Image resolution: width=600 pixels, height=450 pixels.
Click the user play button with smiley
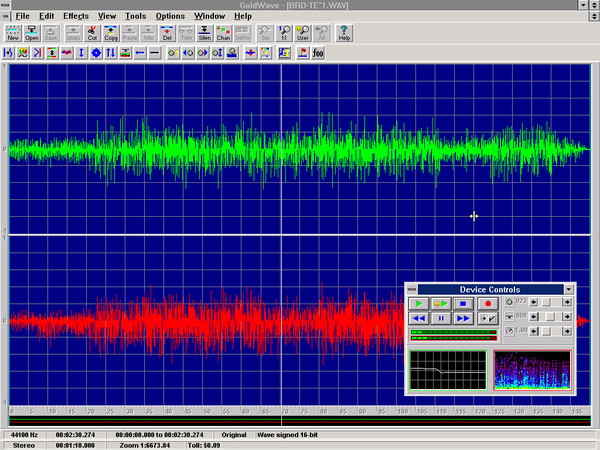441,303
